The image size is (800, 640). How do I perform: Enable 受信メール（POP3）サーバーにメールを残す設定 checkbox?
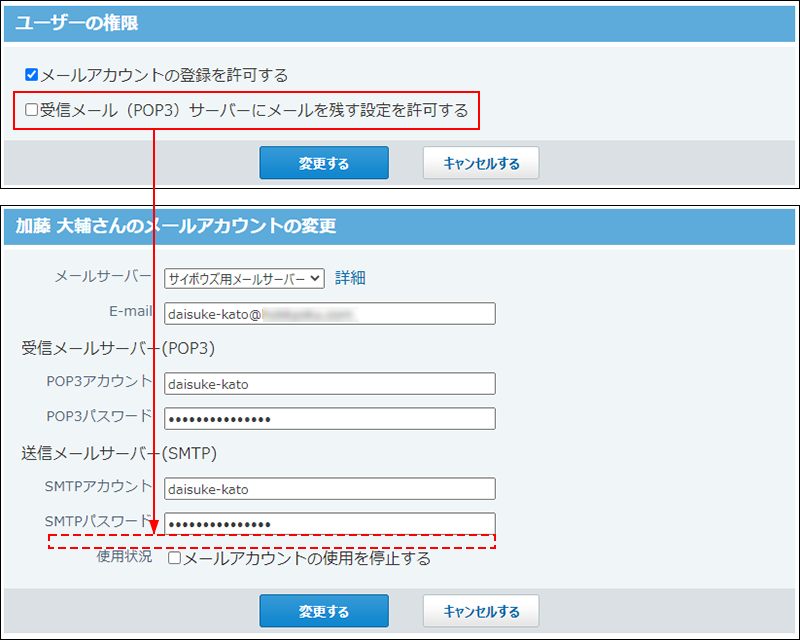[x=32, y=110]
